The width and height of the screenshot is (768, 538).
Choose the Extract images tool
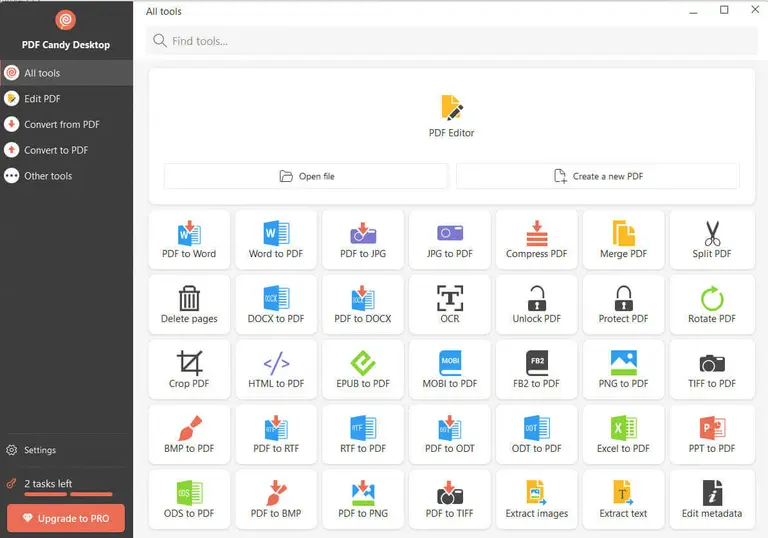click(x=536, y=499)
